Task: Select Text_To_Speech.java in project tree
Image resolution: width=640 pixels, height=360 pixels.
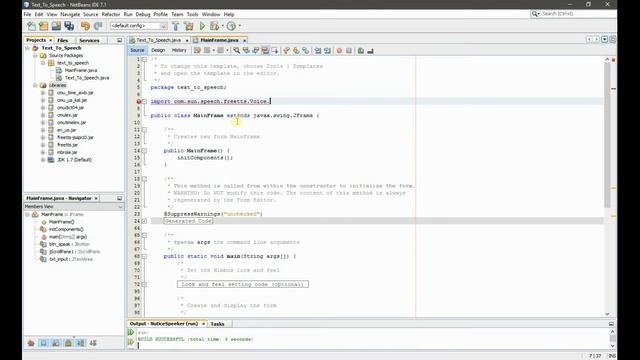Action: (87, 78)
